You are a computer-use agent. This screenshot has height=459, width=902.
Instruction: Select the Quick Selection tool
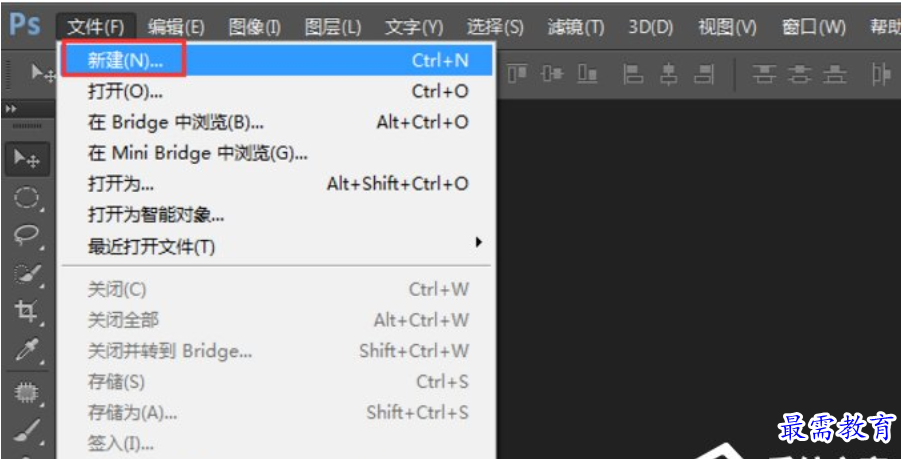click(27, 274)
